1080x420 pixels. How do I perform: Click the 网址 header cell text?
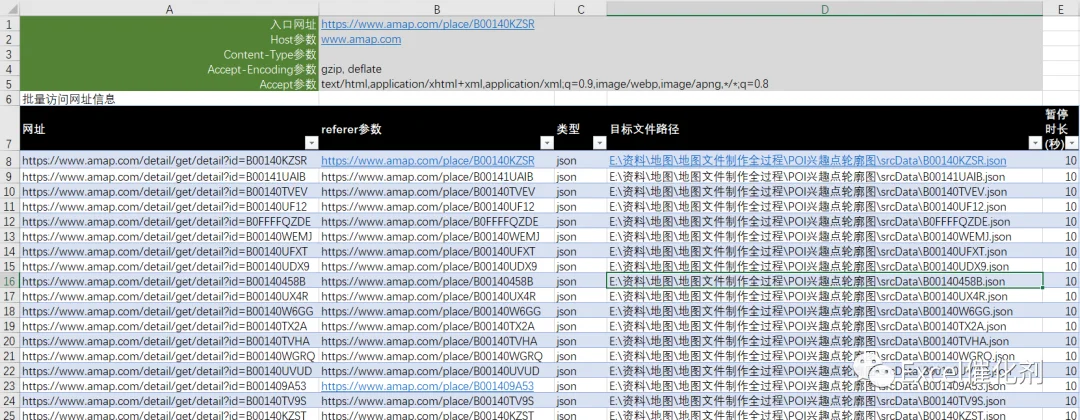tap(34, 129)
